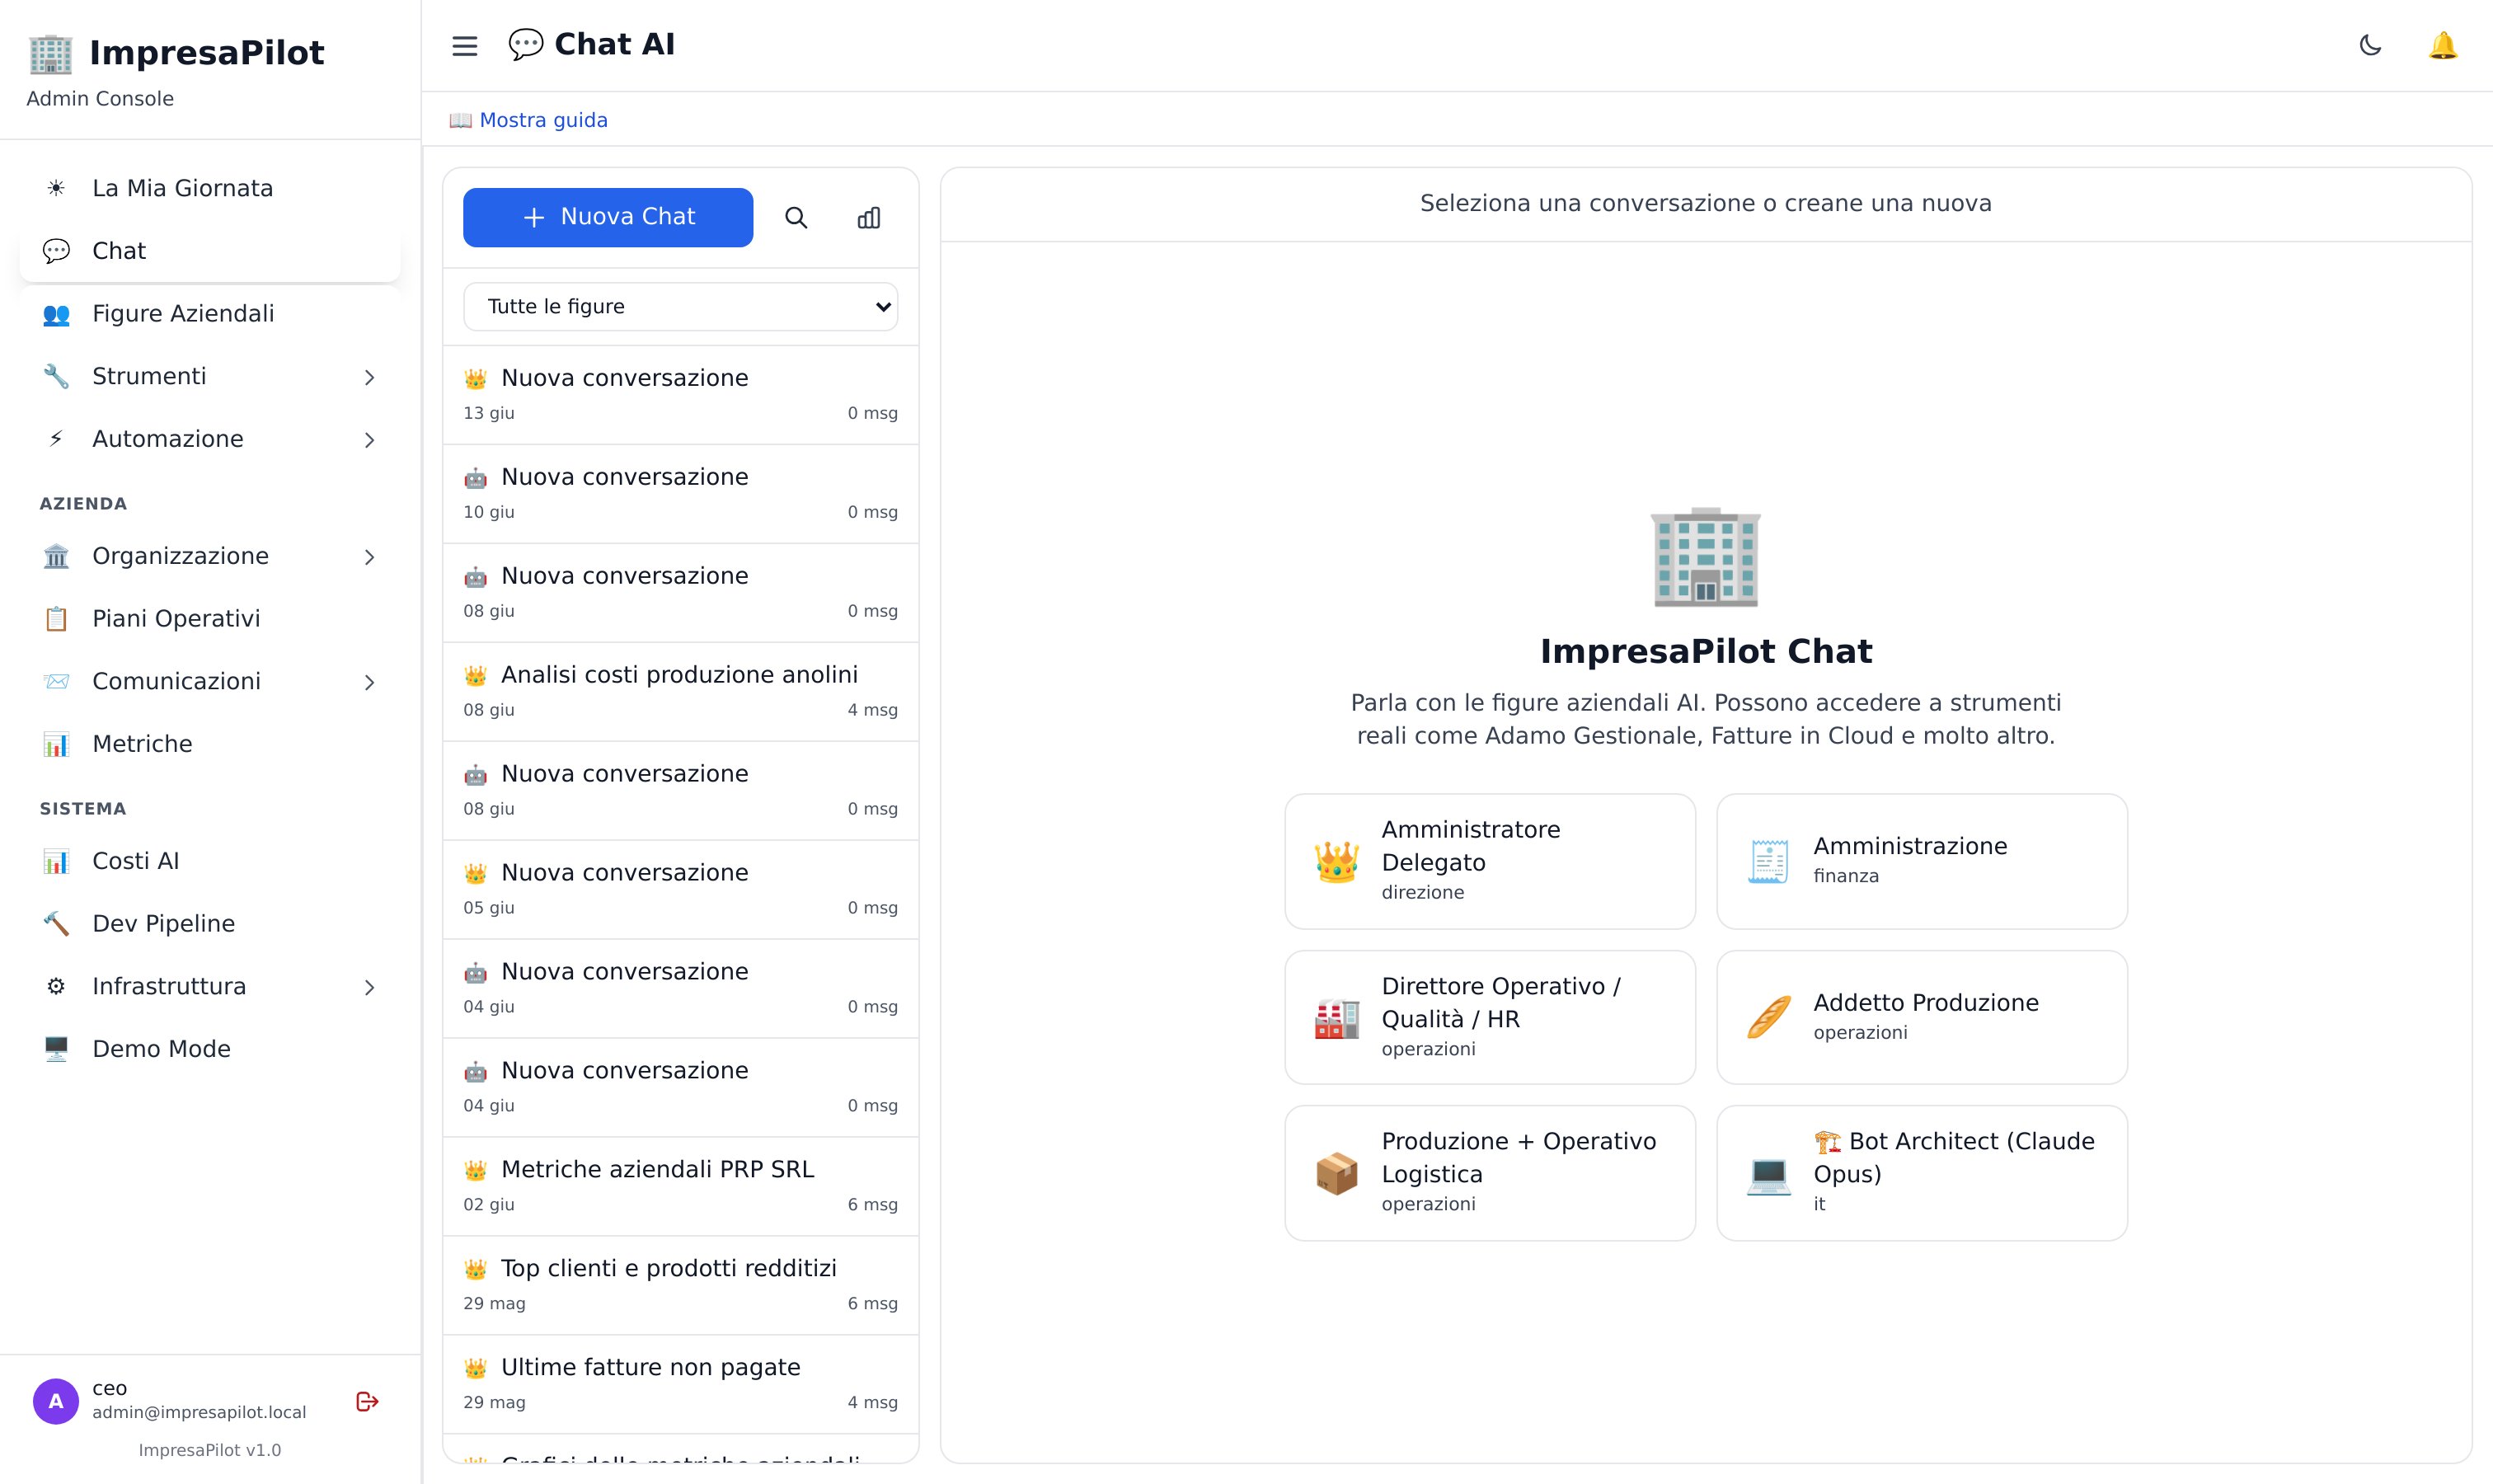Click the logout icon next to ceo

(367, 1402)
